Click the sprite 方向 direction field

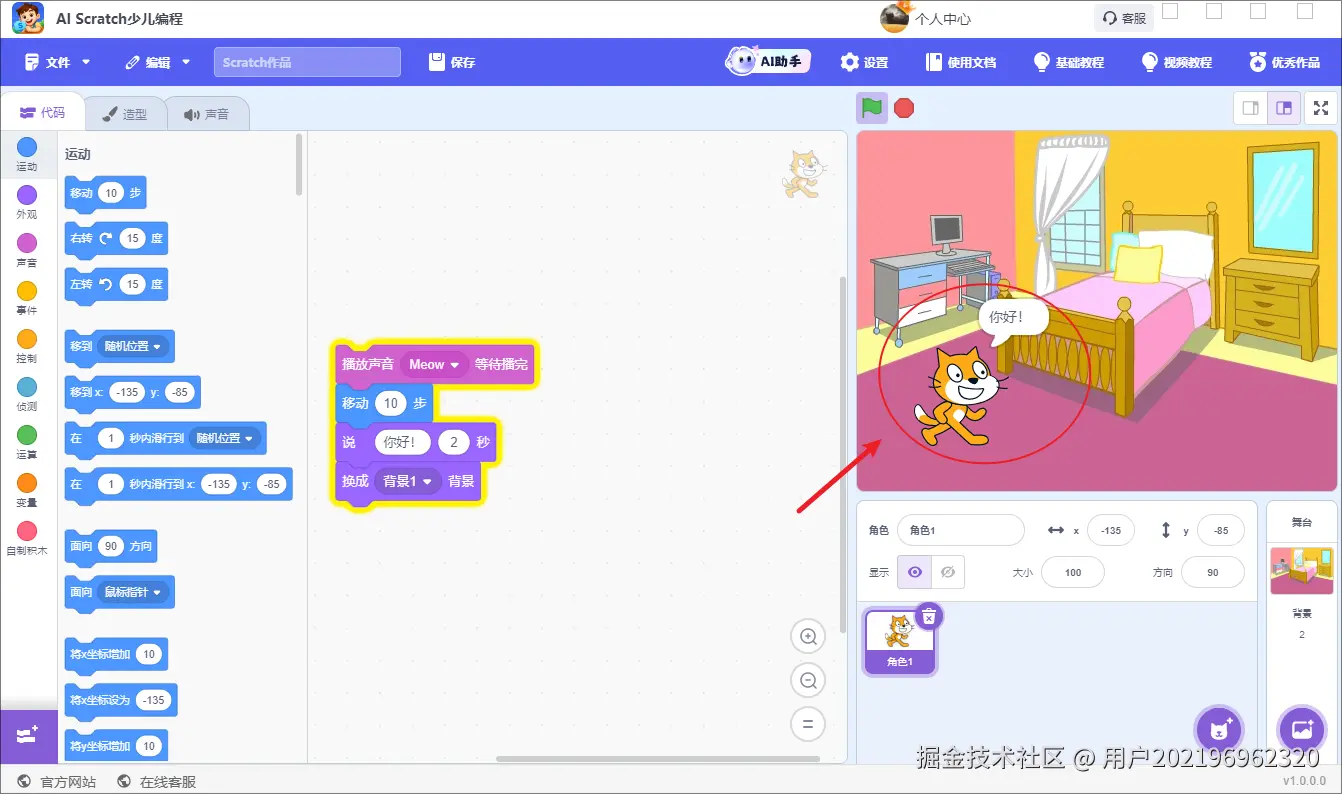1212,573
